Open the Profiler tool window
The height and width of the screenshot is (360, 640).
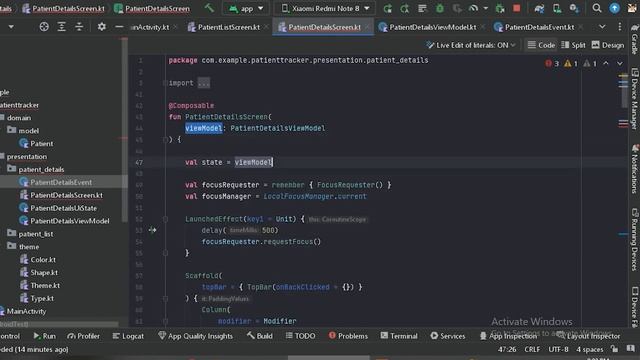pyautogui.click(x=83, y=336)
